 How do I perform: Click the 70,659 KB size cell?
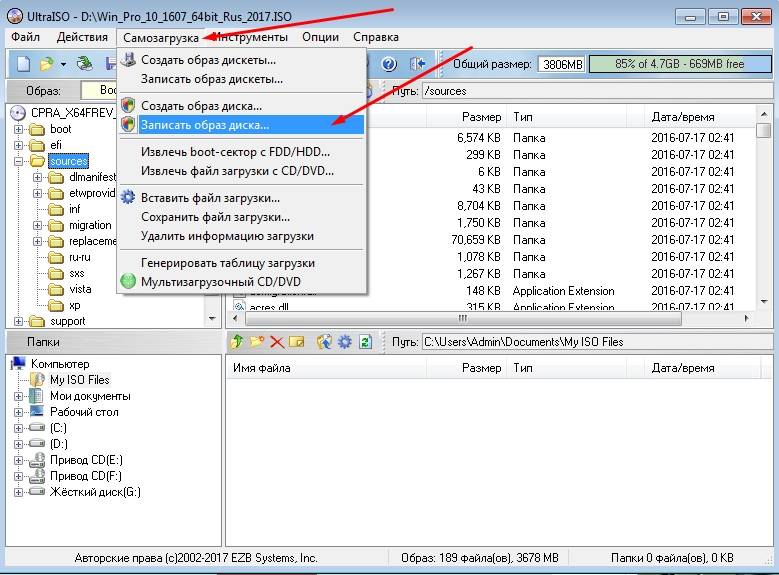pyautogui.click(x=475, y=240)
